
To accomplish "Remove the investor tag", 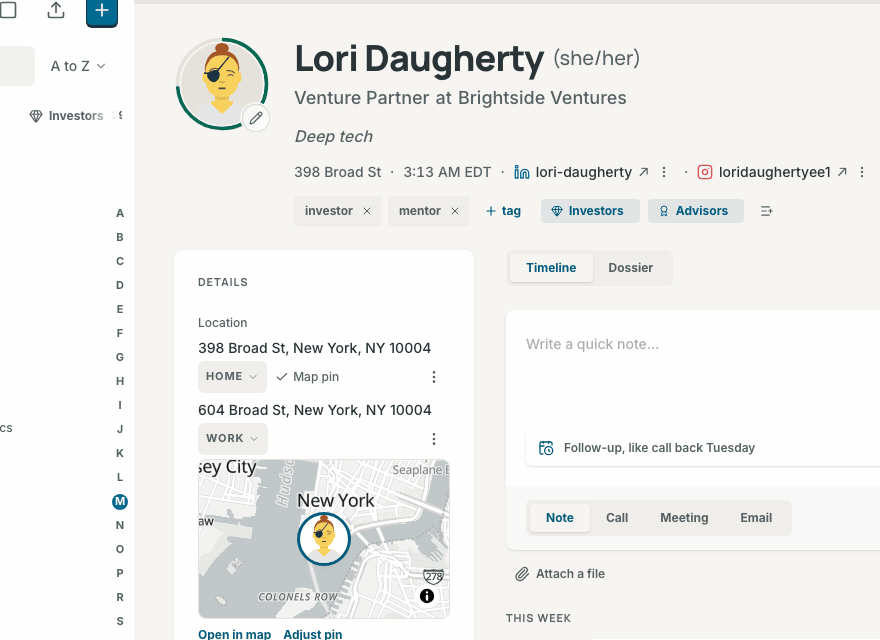I will (x=367, y=211).
